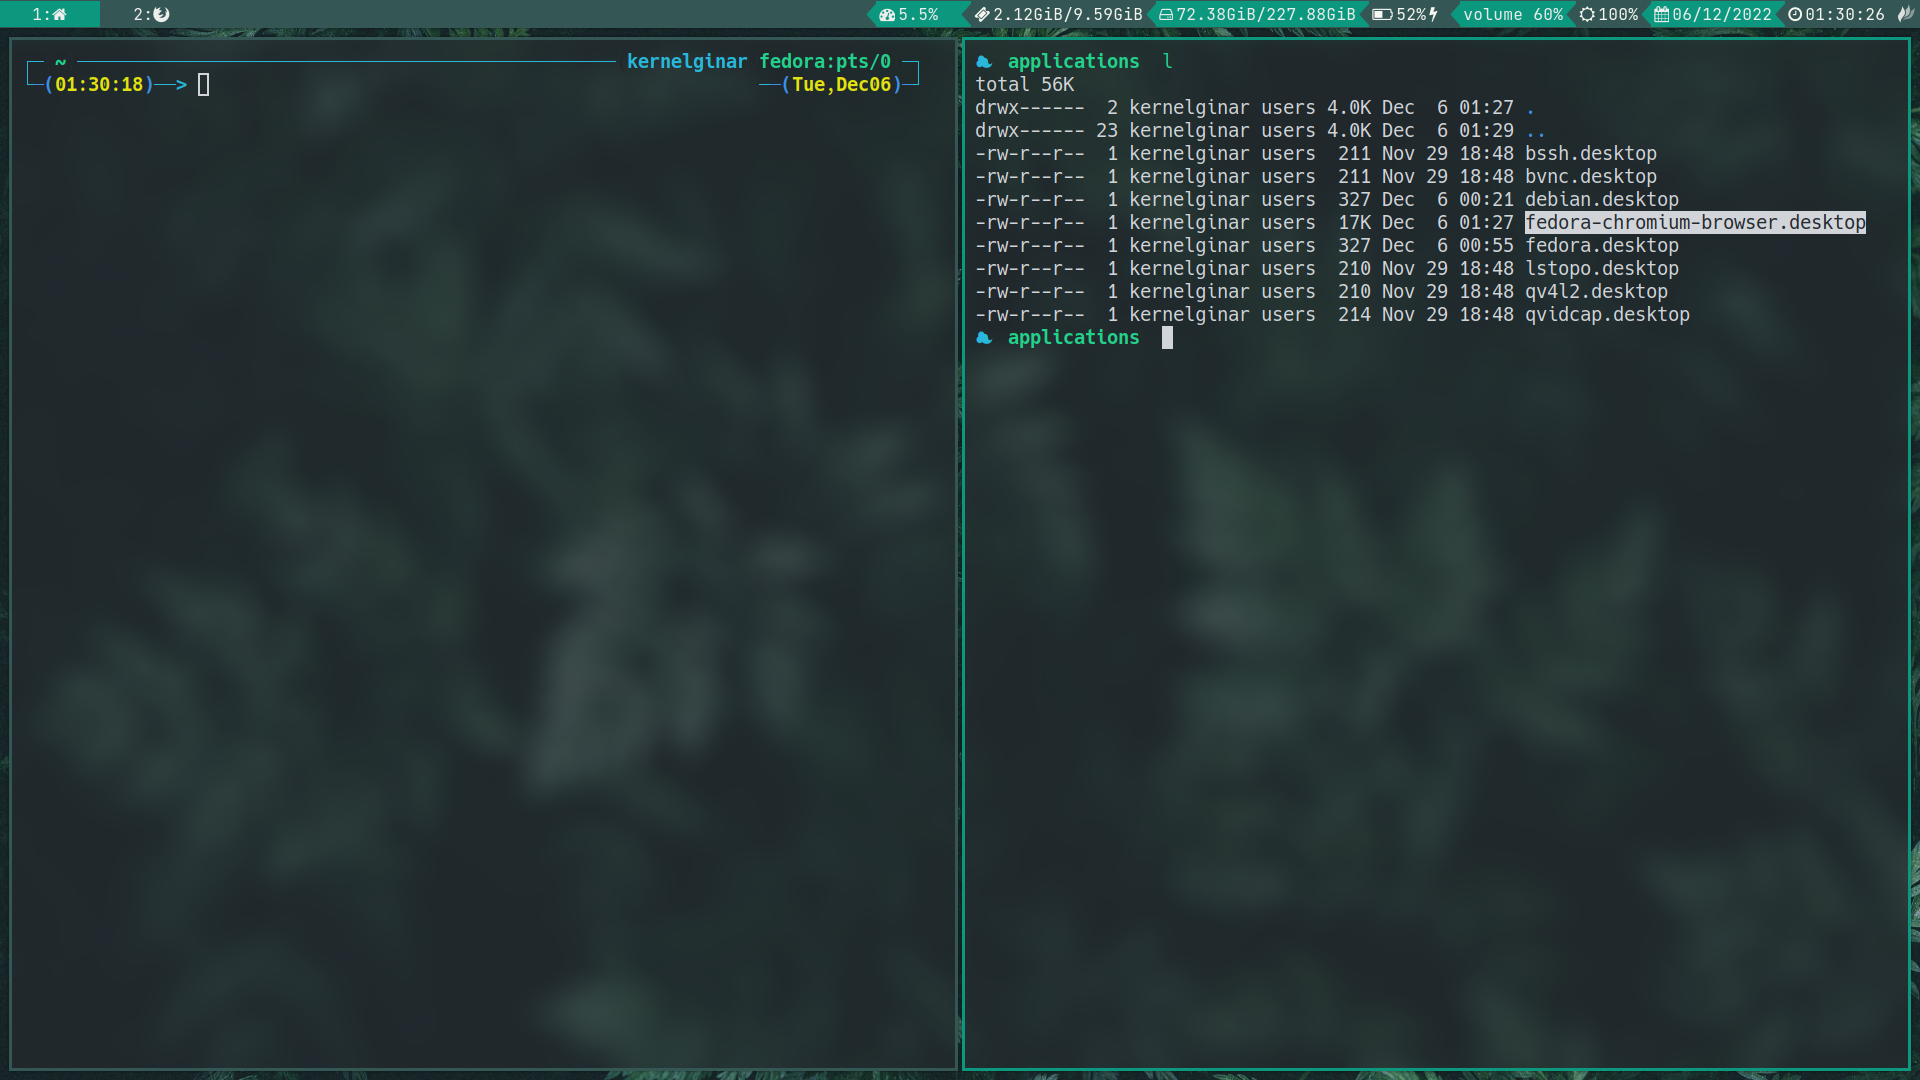Viewport: 1920px width, 1080px height.
Task: Click the qvidcap.desktop file entry
Action: click(1606, 315)
